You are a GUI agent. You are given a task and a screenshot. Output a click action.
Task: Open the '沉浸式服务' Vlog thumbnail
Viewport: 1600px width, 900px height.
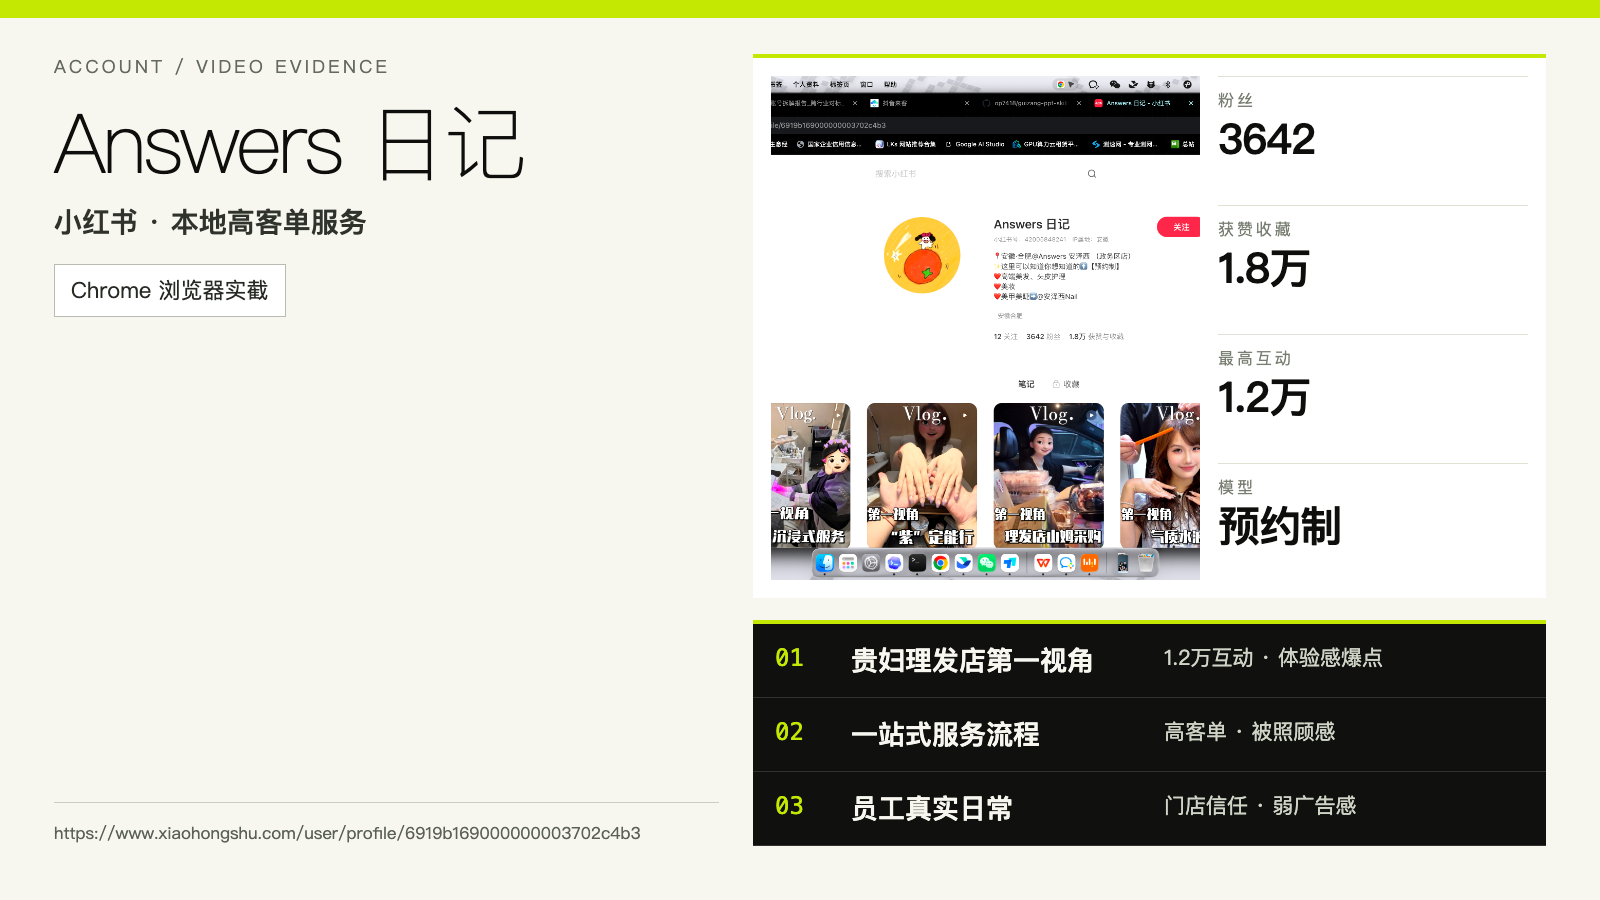pos(811,475)
